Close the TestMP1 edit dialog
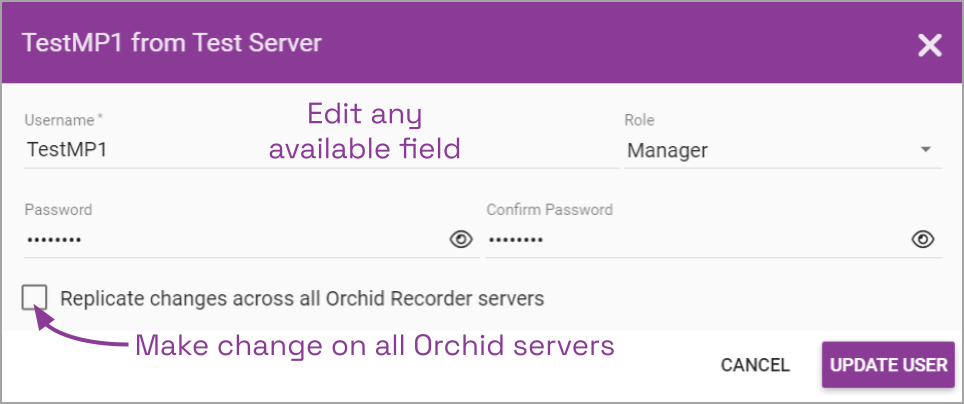This screenshot has height=404, width=964. click(x=929, y=45)
